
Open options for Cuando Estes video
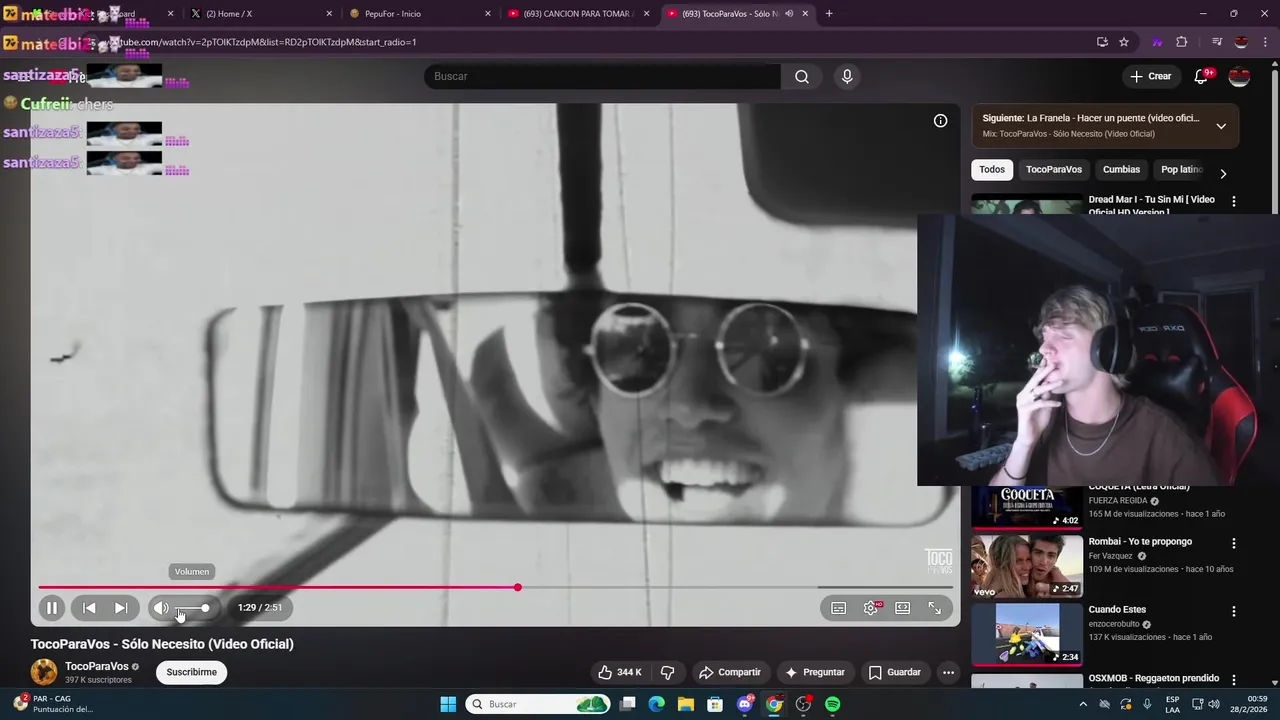pyautogui.click(x=1234, y=611)
